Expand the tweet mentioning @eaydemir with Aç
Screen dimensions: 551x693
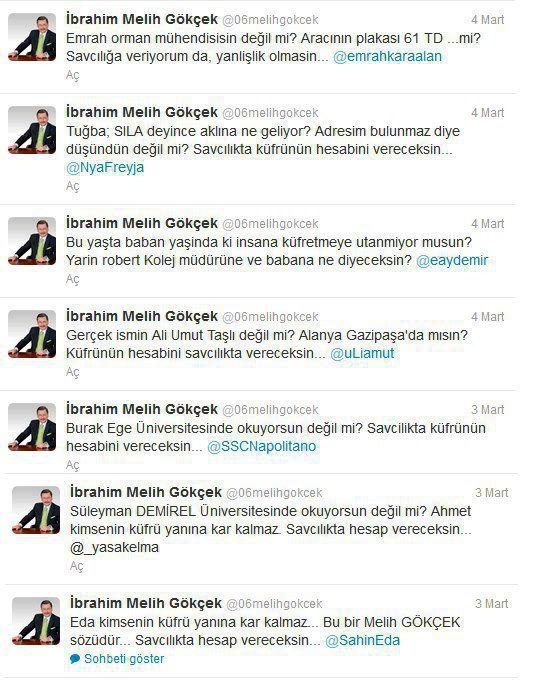(x=72, y=279)
